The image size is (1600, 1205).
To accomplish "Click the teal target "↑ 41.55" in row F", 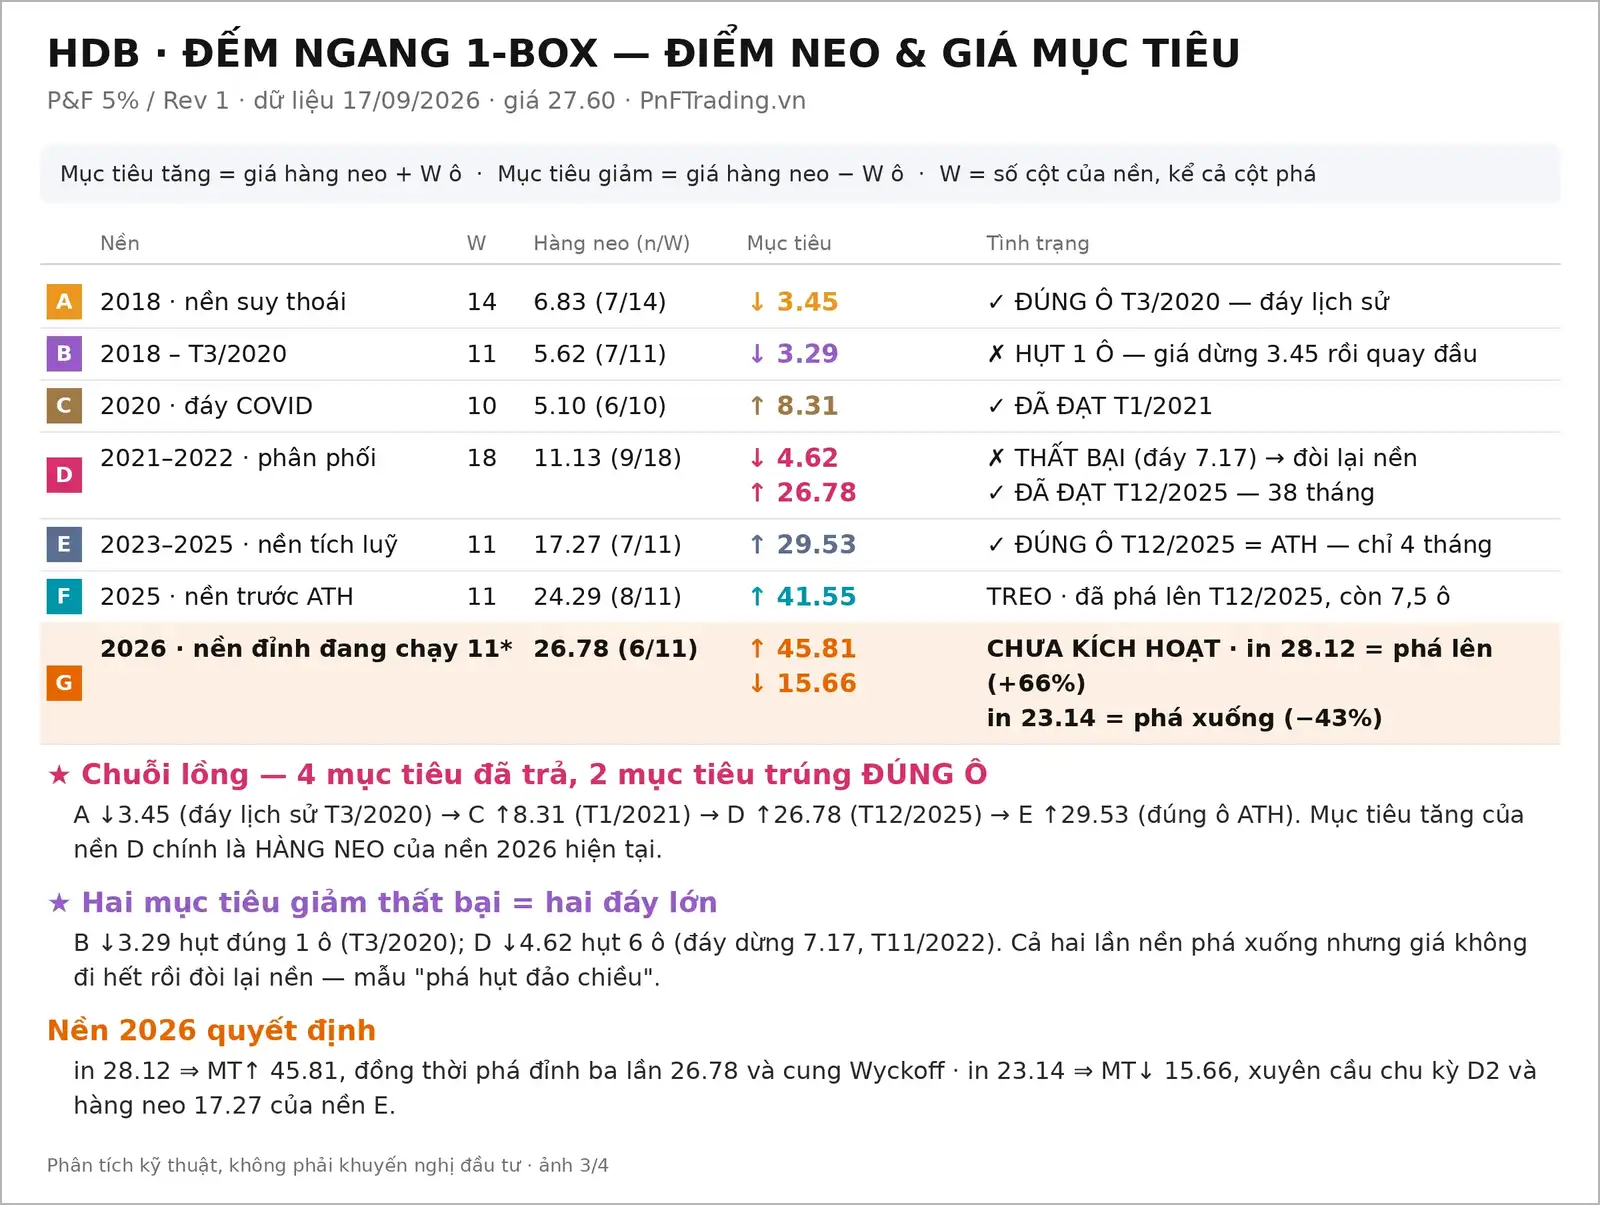I will click(x=803, y=597).
